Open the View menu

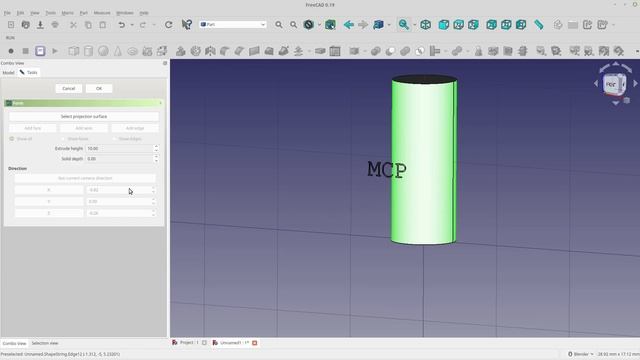coord(35,13)
